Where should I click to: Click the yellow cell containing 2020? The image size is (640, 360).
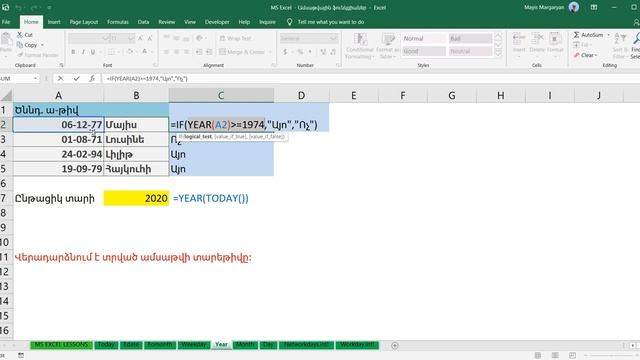136,198
